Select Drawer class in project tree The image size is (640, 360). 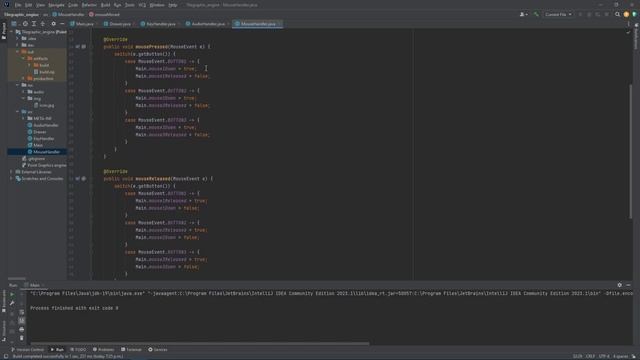[x=39, y=132]
